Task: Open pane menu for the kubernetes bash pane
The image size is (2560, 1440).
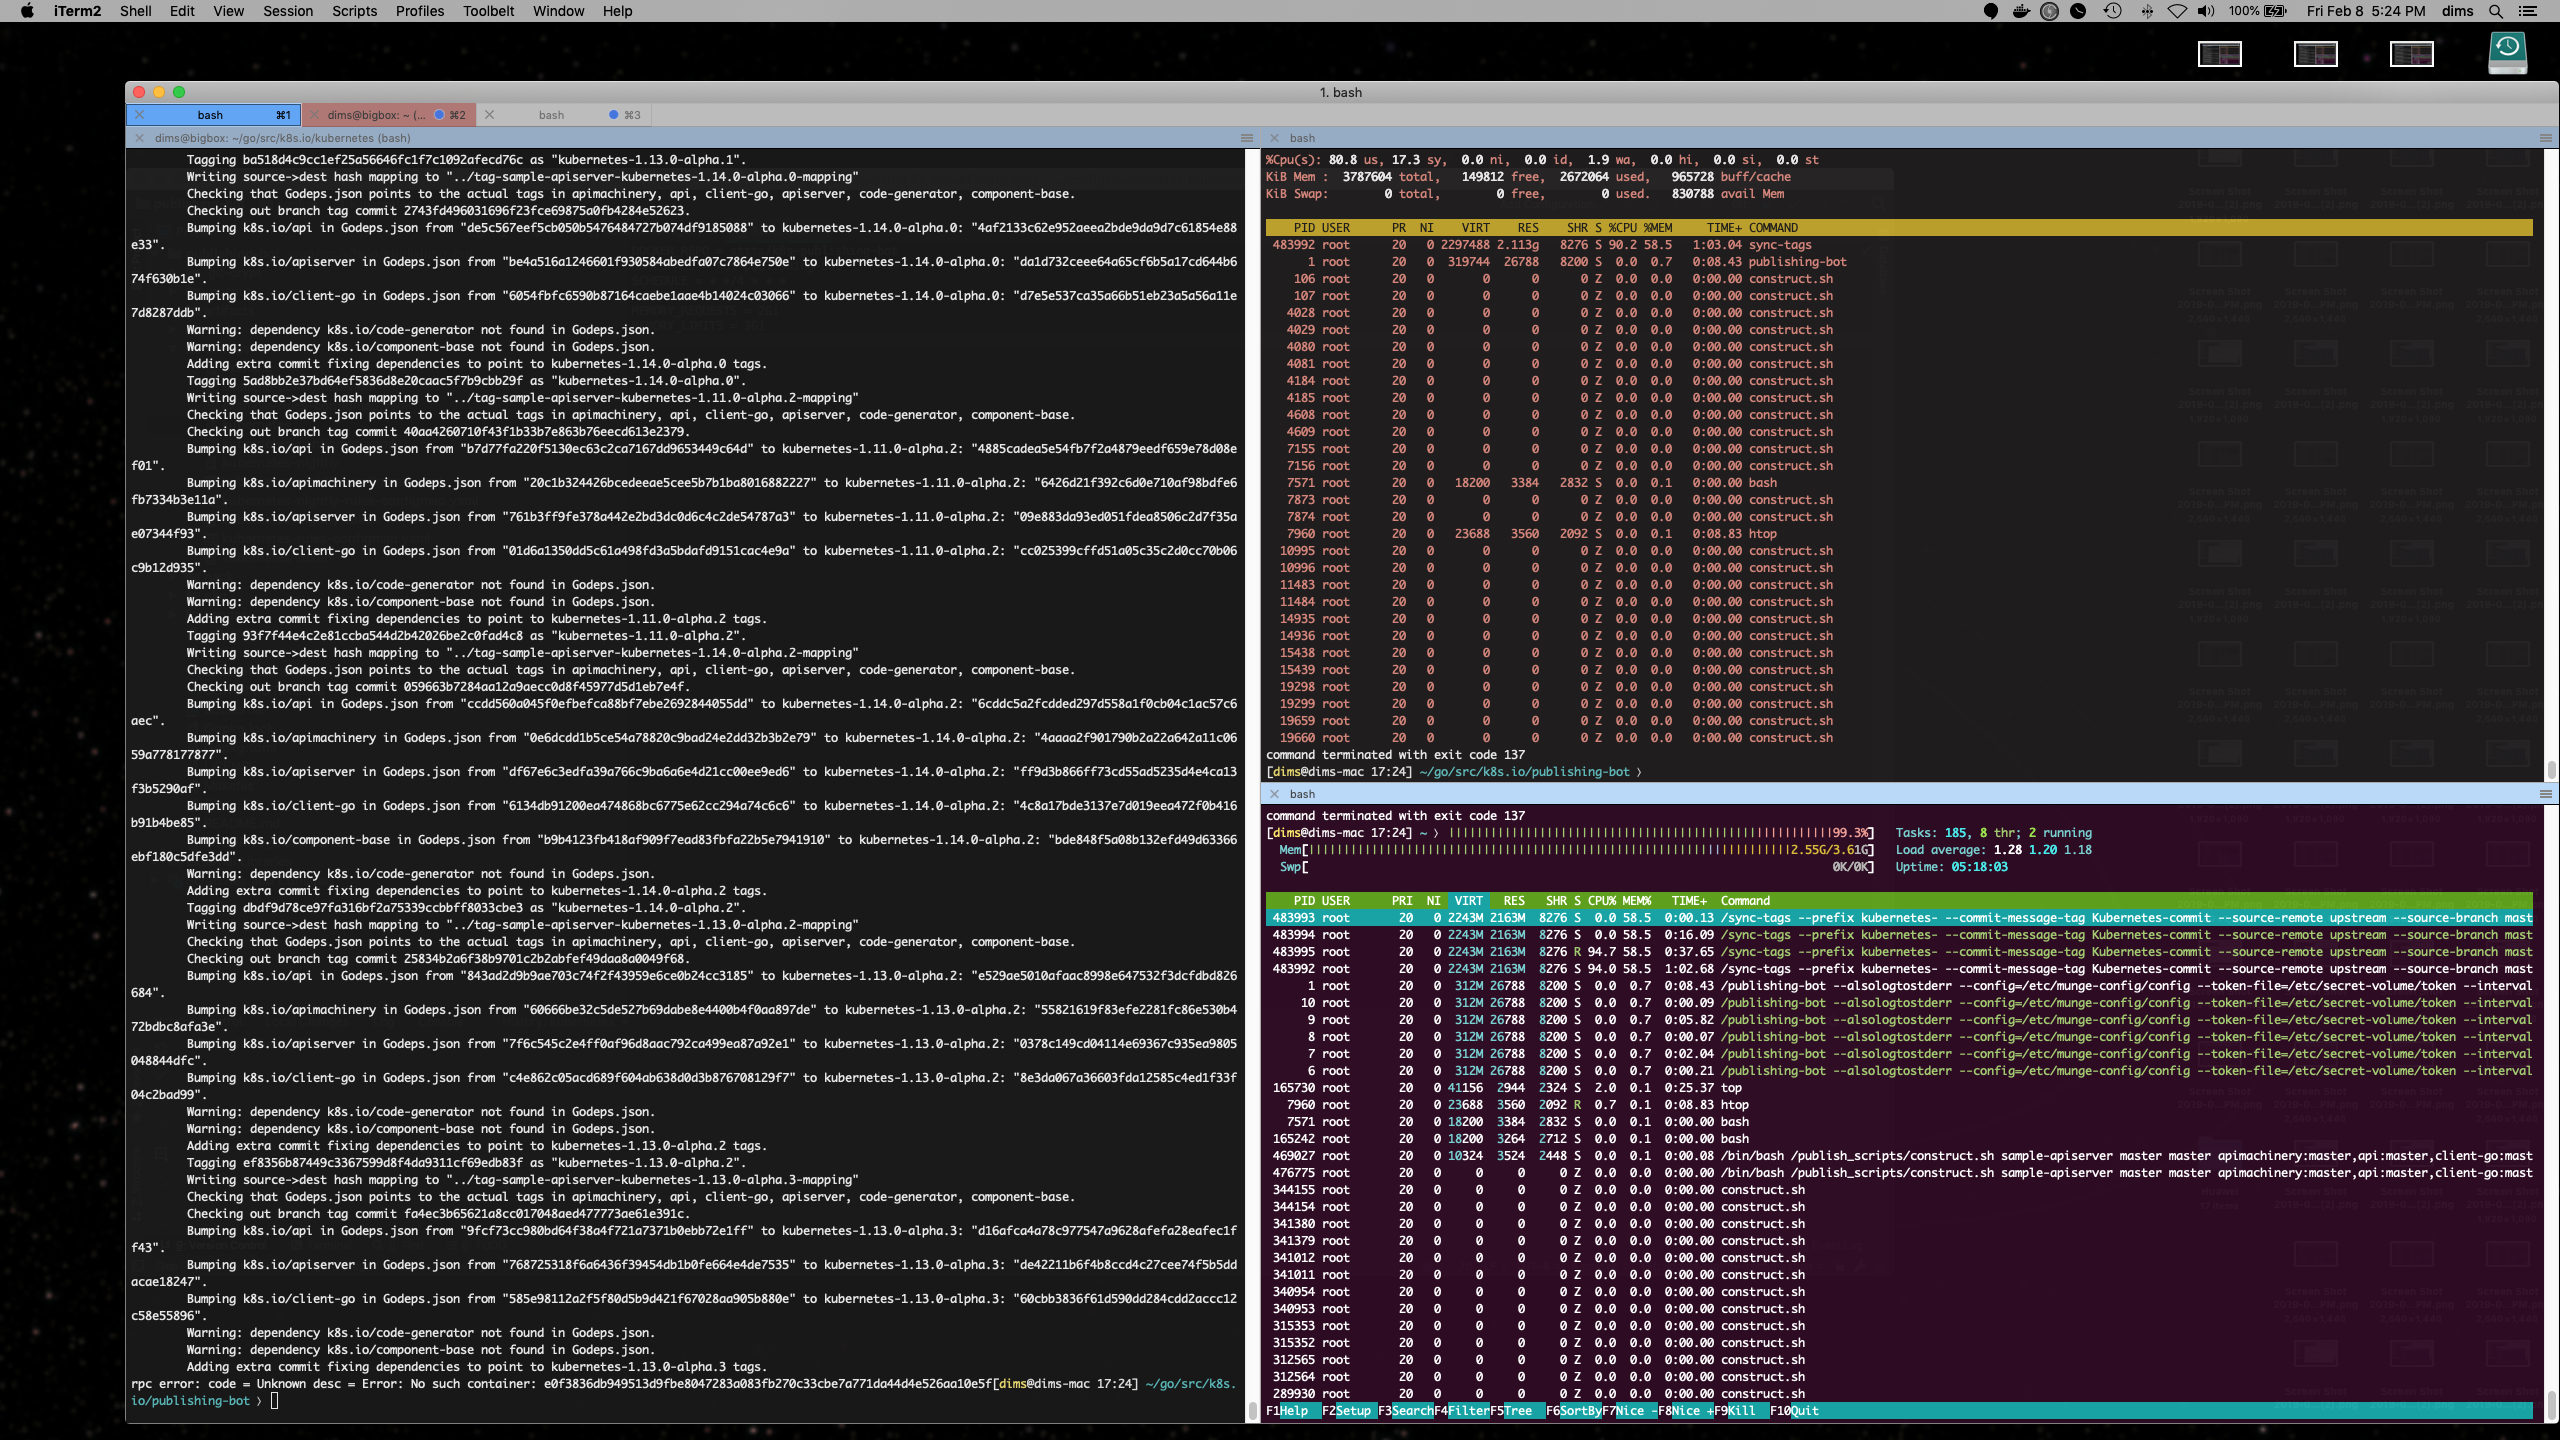Action: 1246,138
